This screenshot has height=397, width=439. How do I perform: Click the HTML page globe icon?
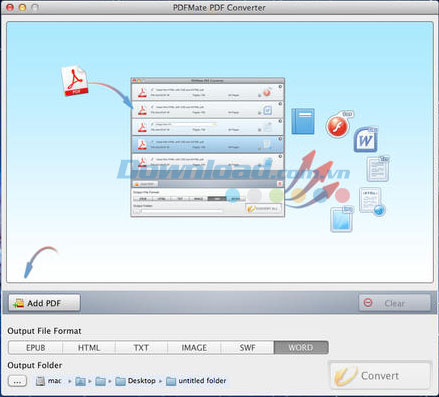coord(372,201)
